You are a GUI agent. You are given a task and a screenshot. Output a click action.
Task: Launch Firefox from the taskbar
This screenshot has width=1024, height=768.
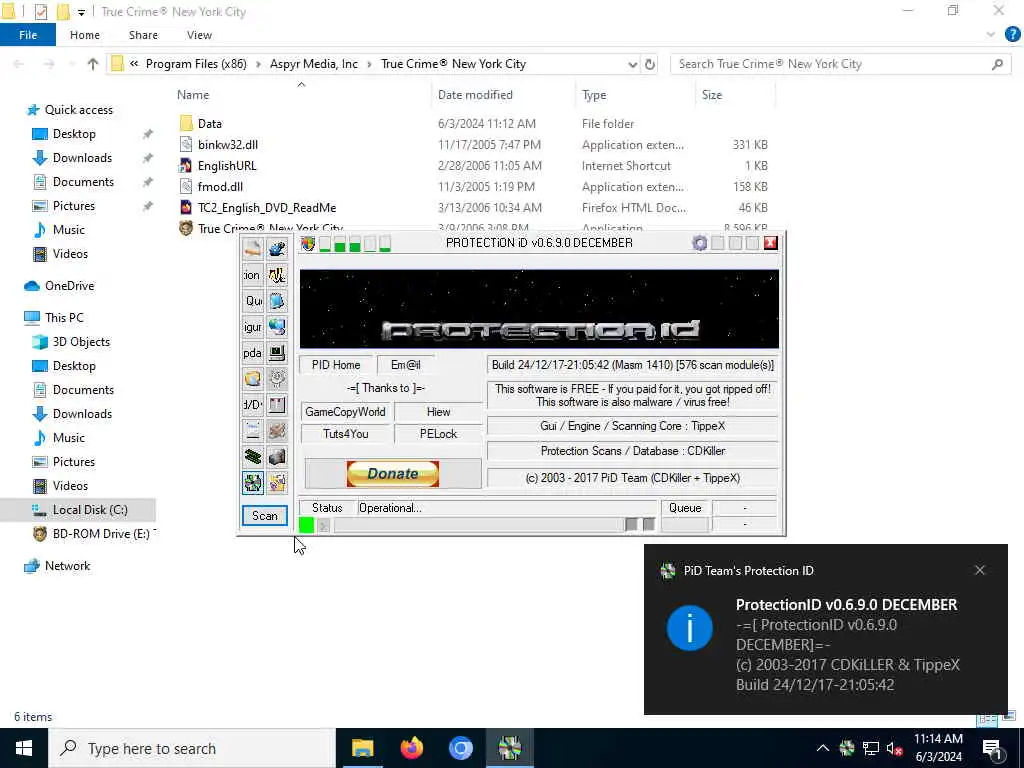(x=411, y=748)
